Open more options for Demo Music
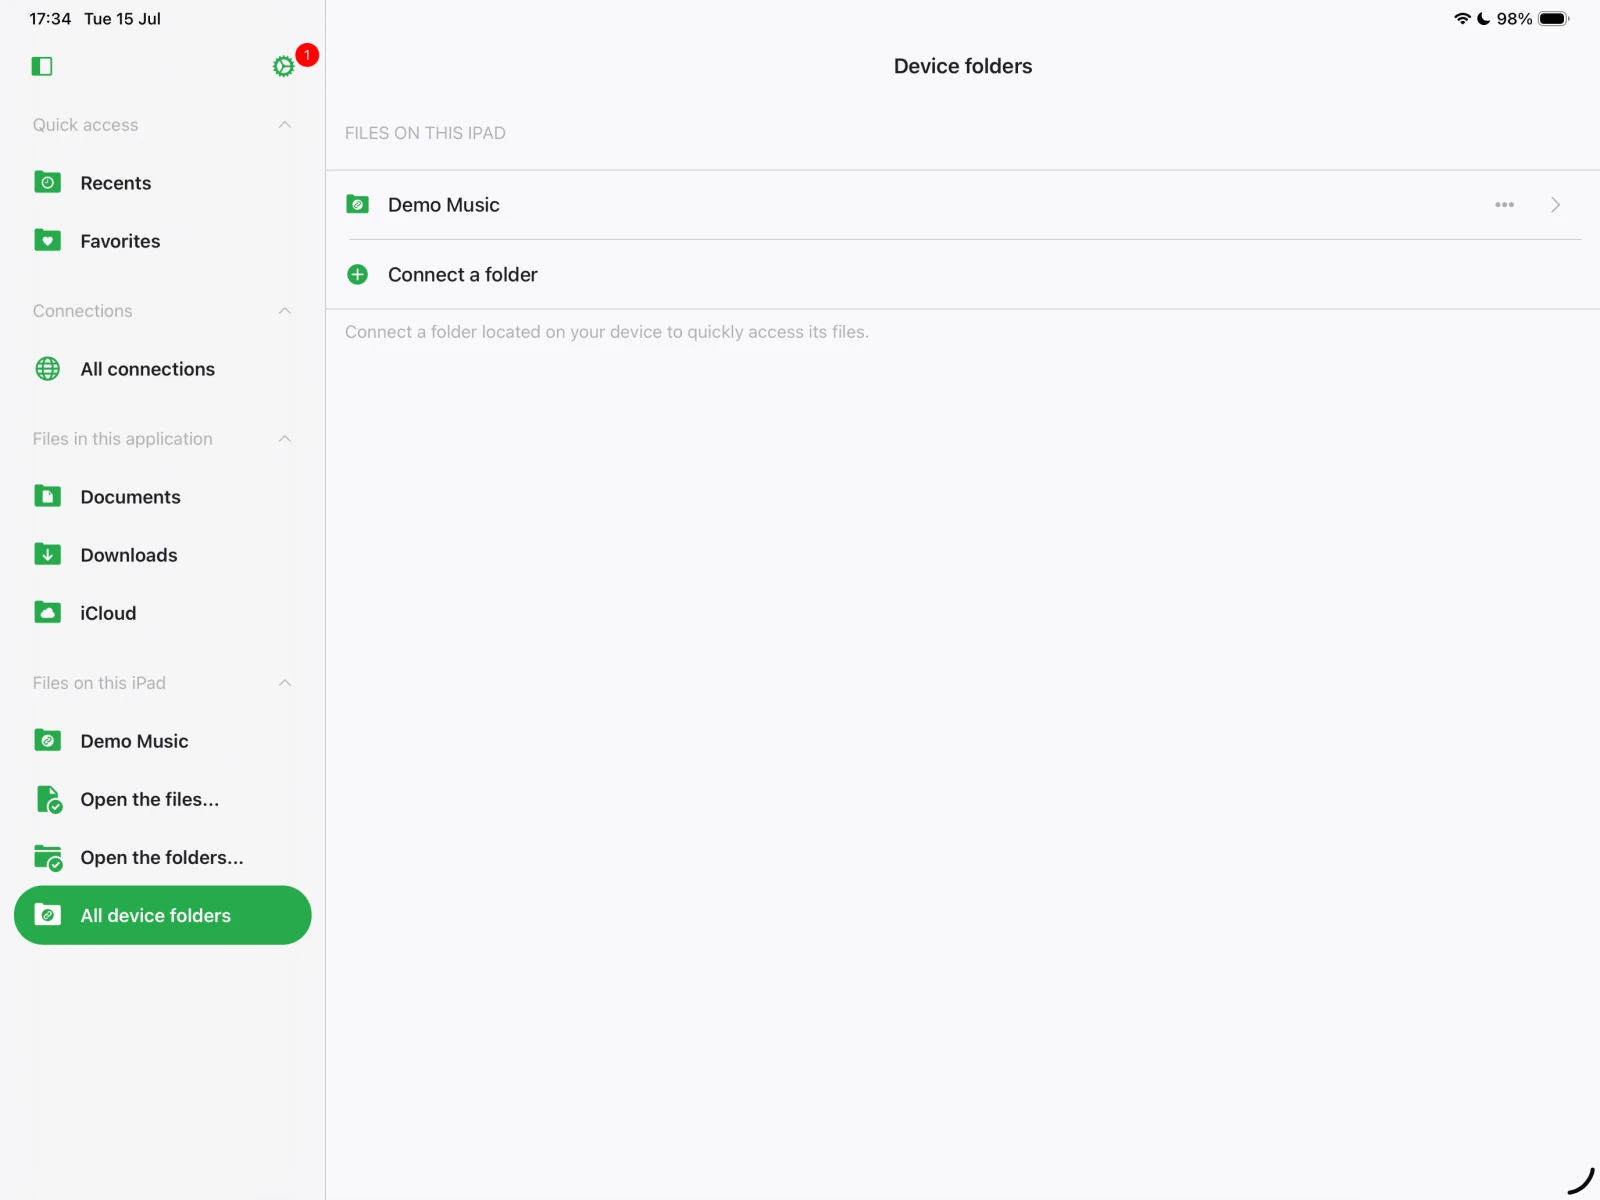The image size is (1600, 1200). (1504, 205)
